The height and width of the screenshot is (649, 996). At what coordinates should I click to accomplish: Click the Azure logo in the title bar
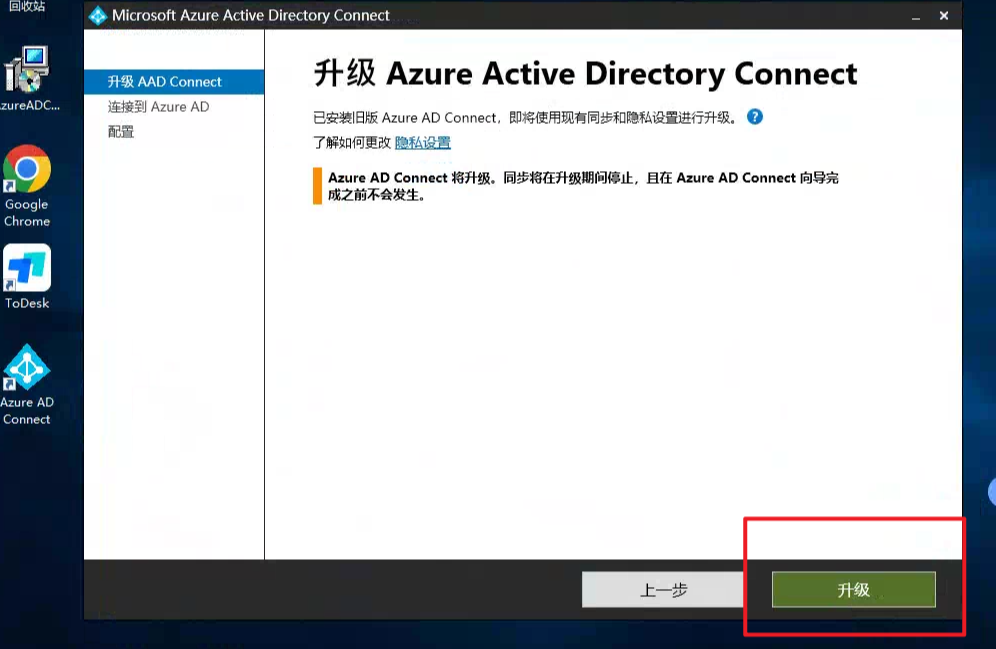[x=98, y=16]
